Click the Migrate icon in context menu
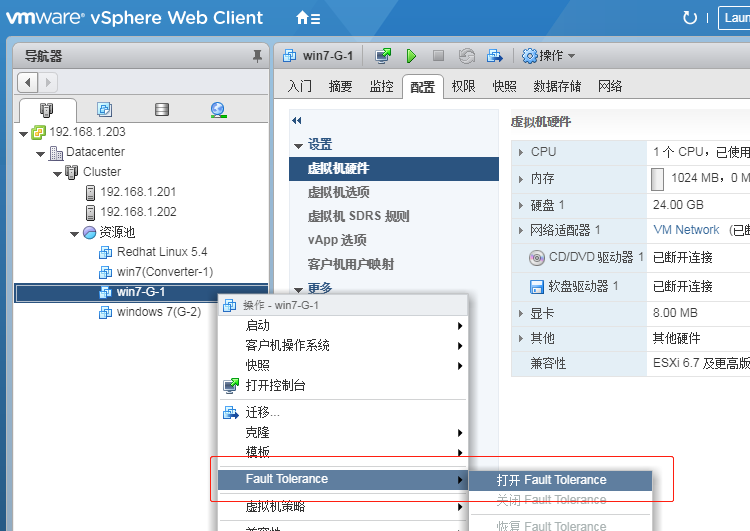This screenshot has height=531, width=750. click(x=231, y=412)
